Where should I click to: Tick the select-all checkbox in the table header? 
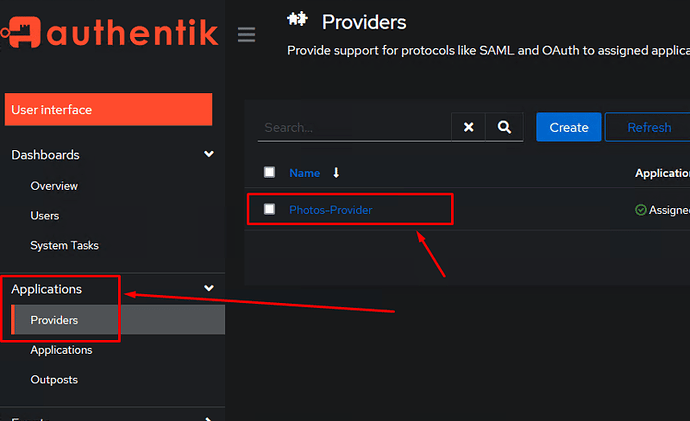pos(269,172)
